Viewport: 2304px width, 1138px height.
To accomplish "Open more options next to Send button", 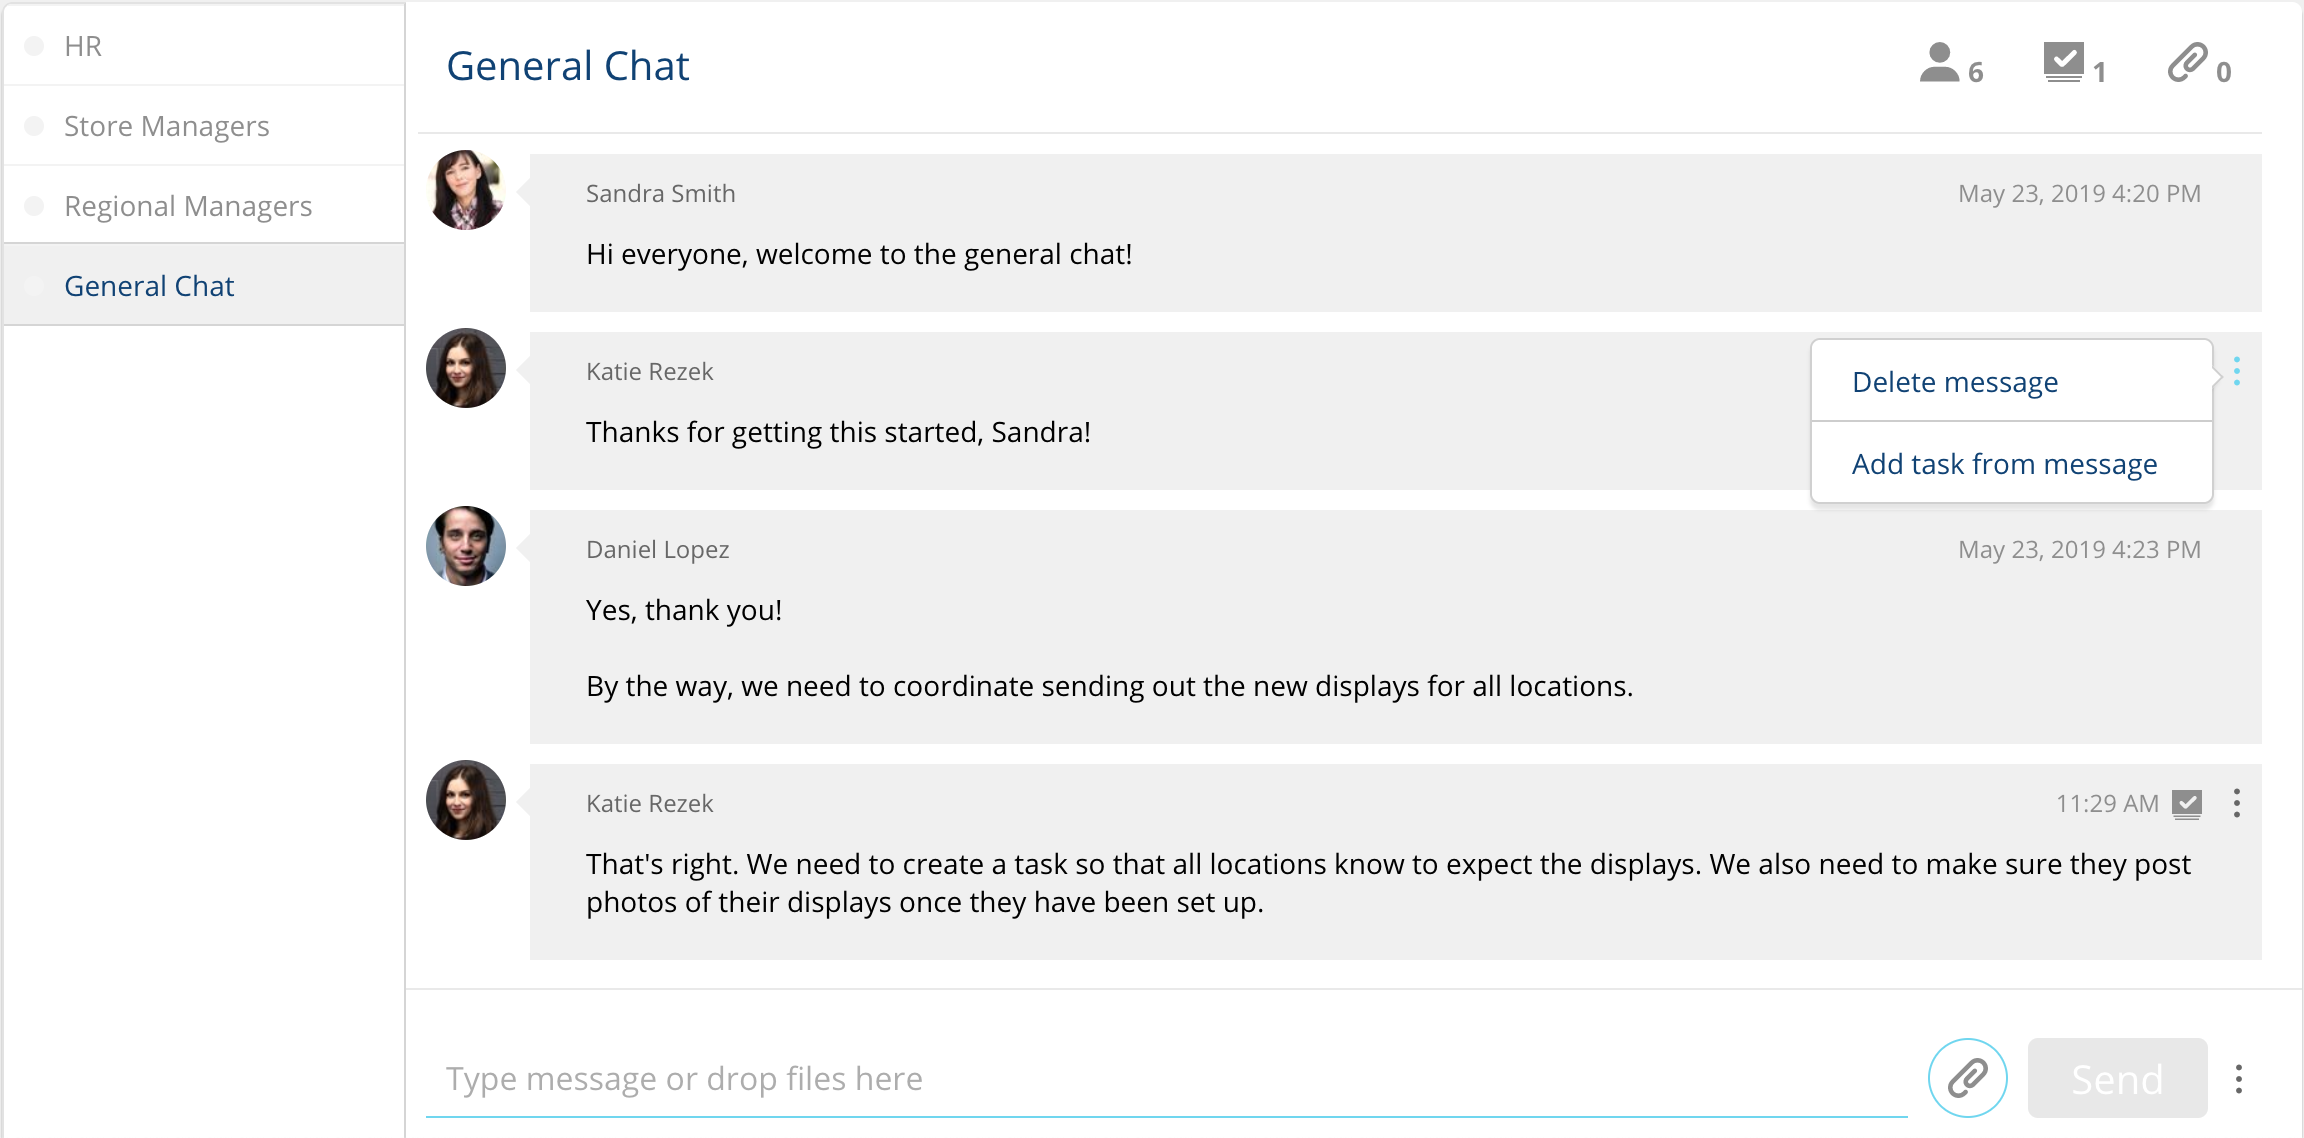I will (2239, 1079).
